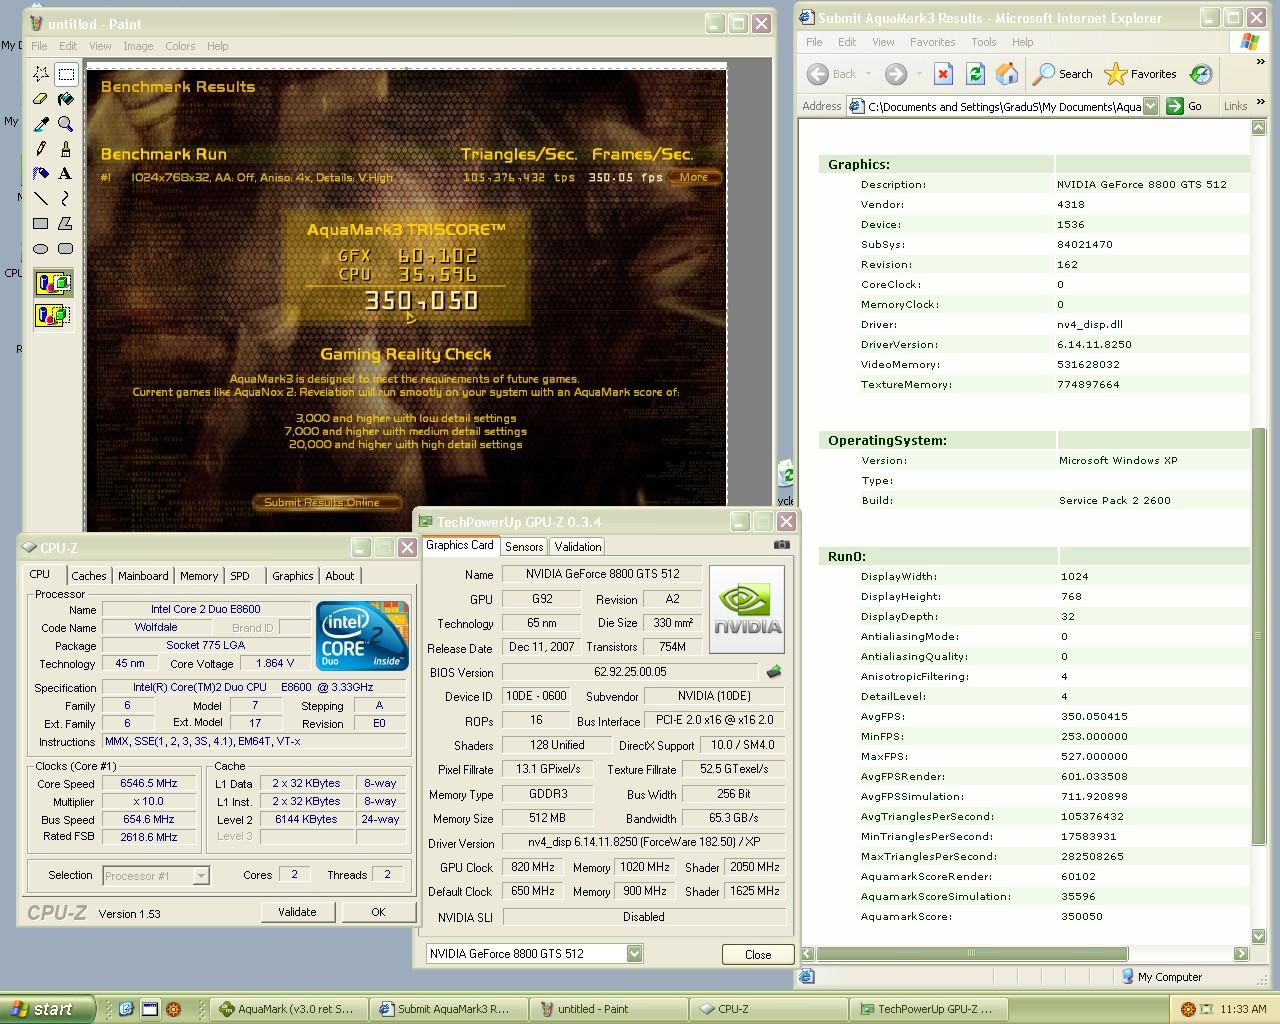Click Show Desktop quick launch icon
This screenshot has width=1280, height=1024.
tap(150, 1009)
